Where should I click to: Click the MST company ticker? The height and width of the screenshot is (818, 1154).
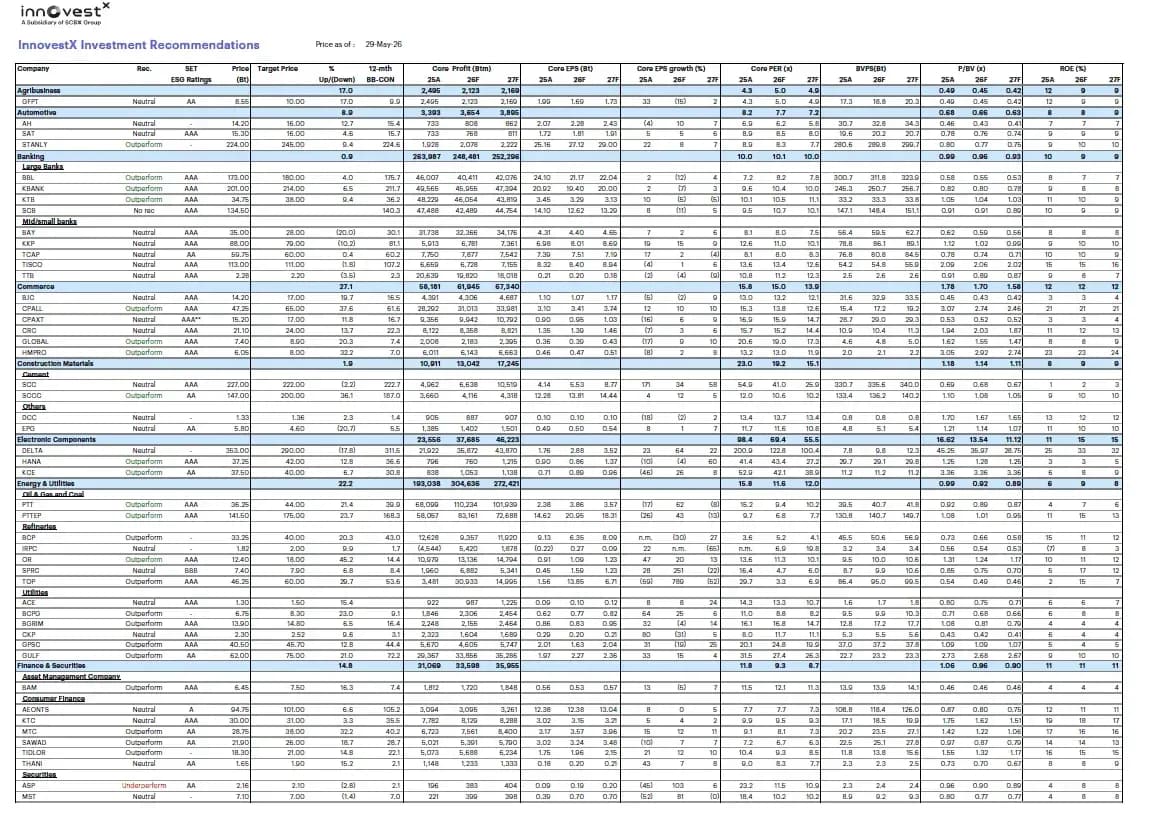(x=29, y=797)
